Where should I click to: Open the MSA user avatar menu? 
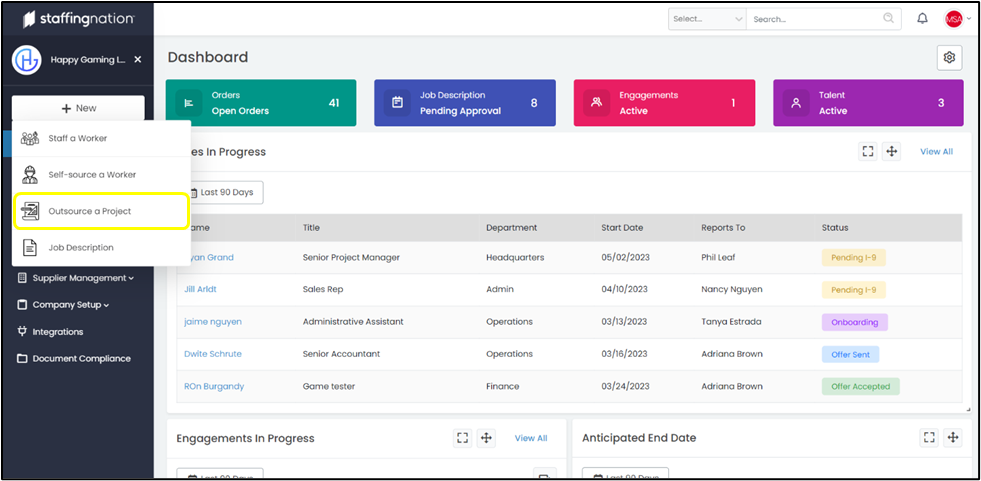pos(953,19)
